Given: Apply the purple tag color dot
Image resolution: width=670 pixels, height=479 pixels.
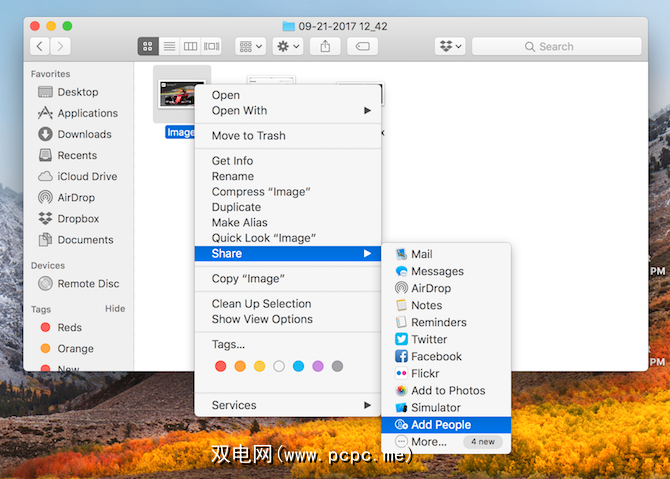Looking at the screenshot, I should pyautogui.click(x=318, y=366).
